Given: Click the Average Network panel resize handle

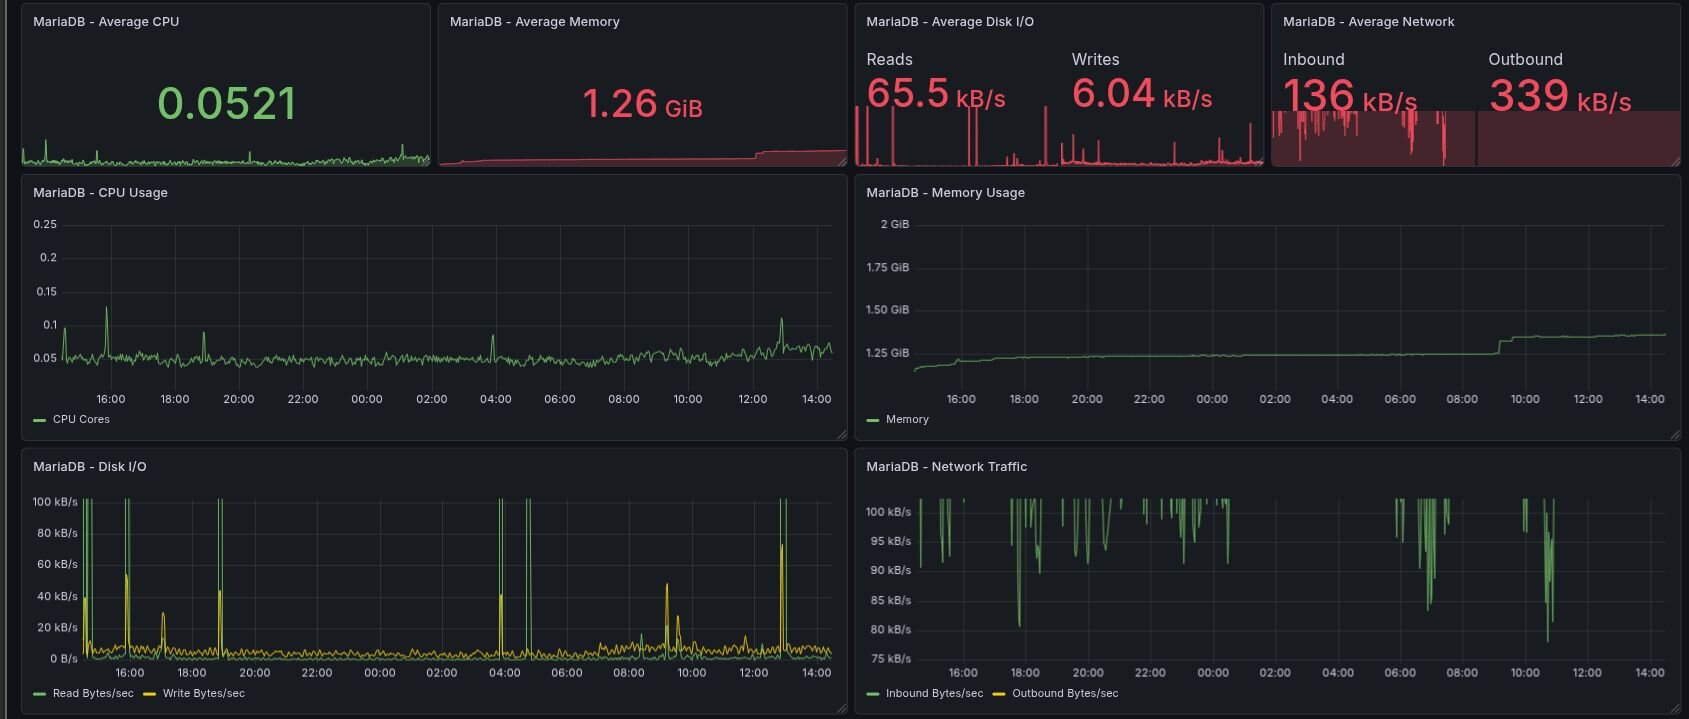Looking at the screenshot, I should coord(1674,160).
